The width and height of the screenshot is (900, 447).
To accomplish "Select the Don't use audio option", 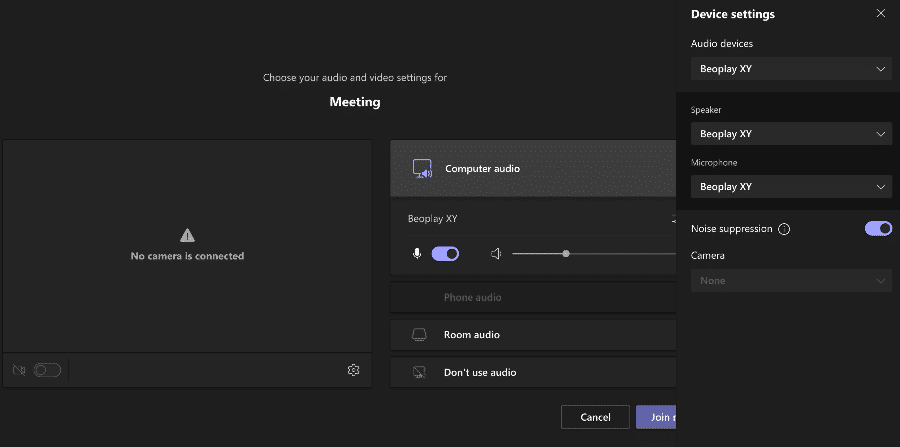I will 533,372.
